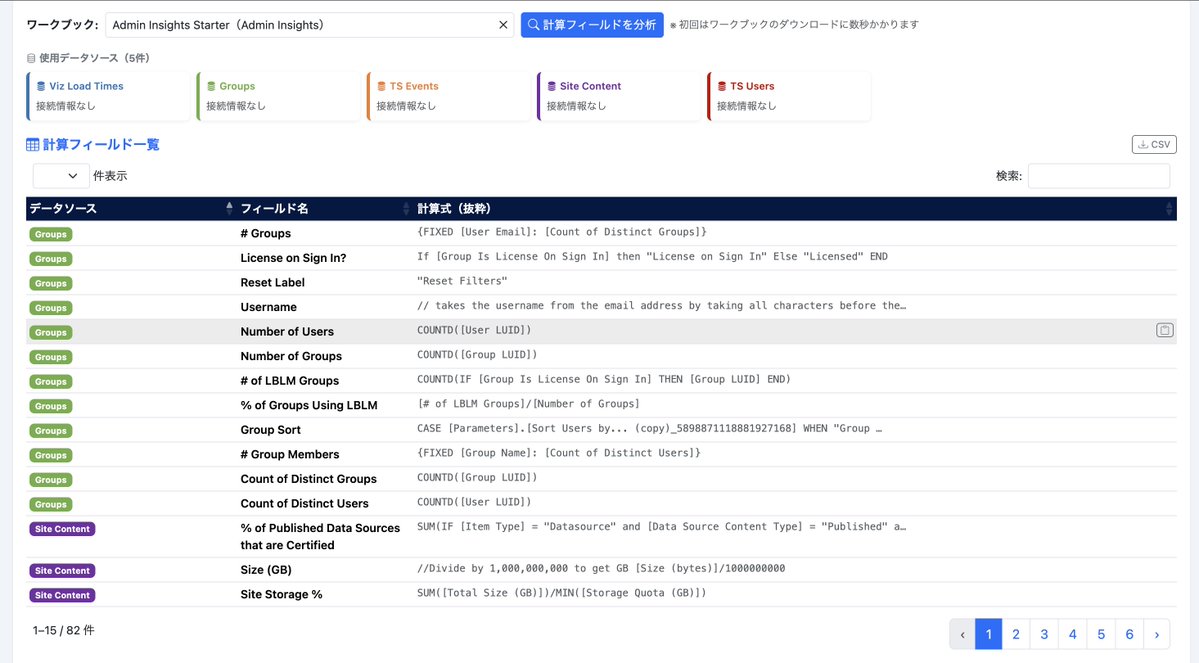Select the # Groups field name
This screenshot has height=663, width=1199.
click(x=265, y=233)
